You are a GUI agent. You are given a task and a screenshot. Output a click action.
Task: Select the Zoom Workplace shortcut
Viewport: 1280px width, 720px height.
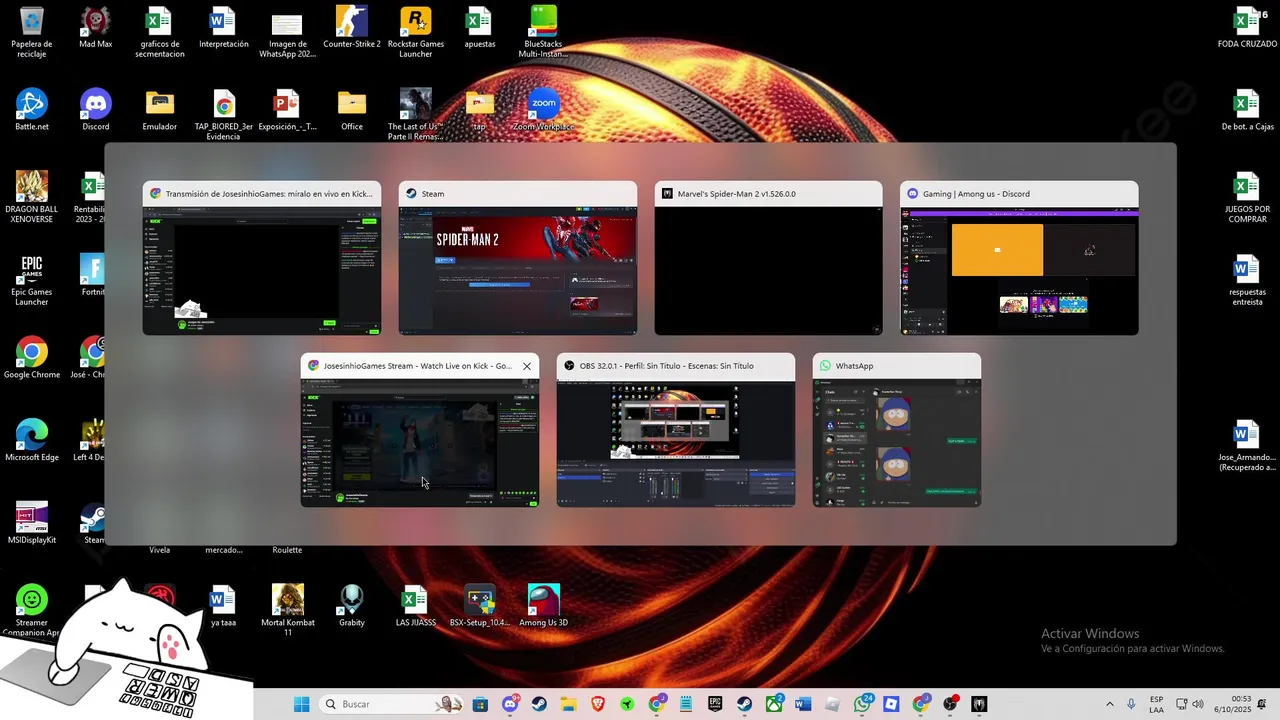(x=544, y=110)
